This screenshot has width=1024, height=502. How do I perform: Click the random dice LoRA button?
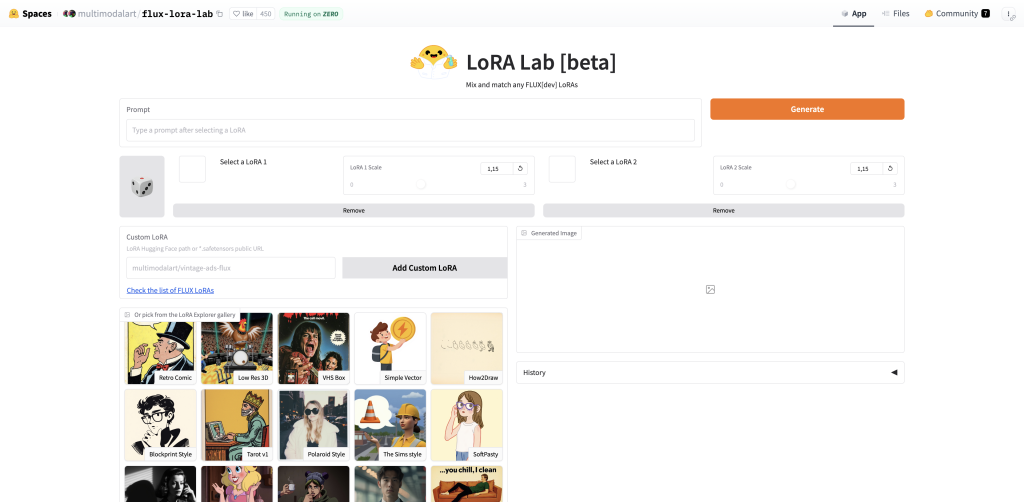pos(142,187)
